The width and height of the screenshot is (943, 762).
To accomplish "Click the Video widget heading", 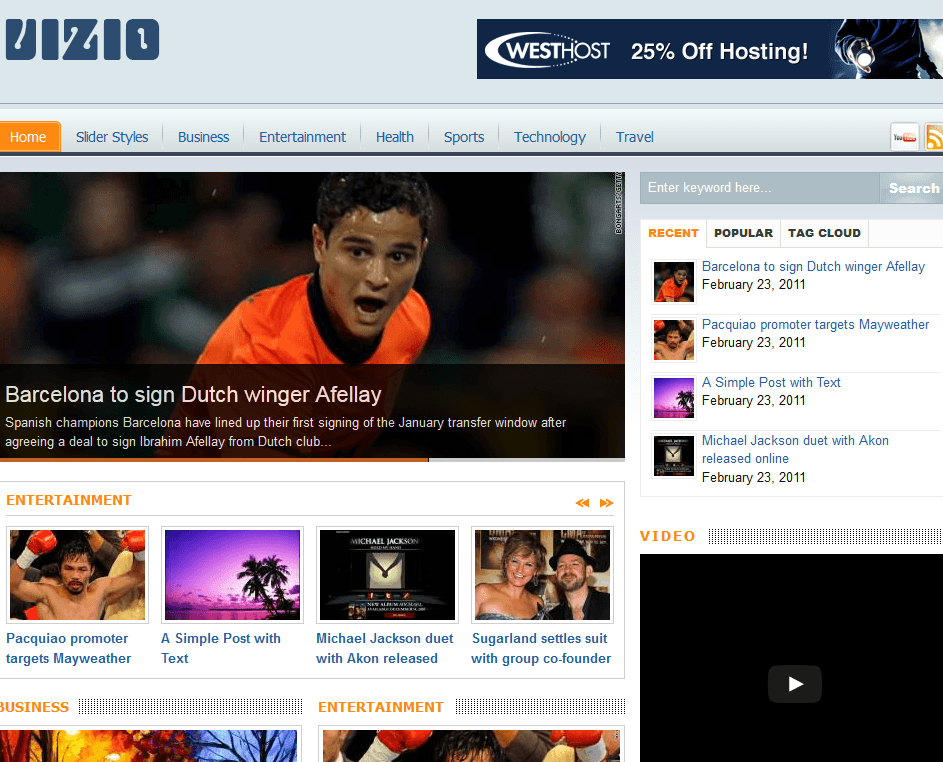I will [x=668, y=536].
